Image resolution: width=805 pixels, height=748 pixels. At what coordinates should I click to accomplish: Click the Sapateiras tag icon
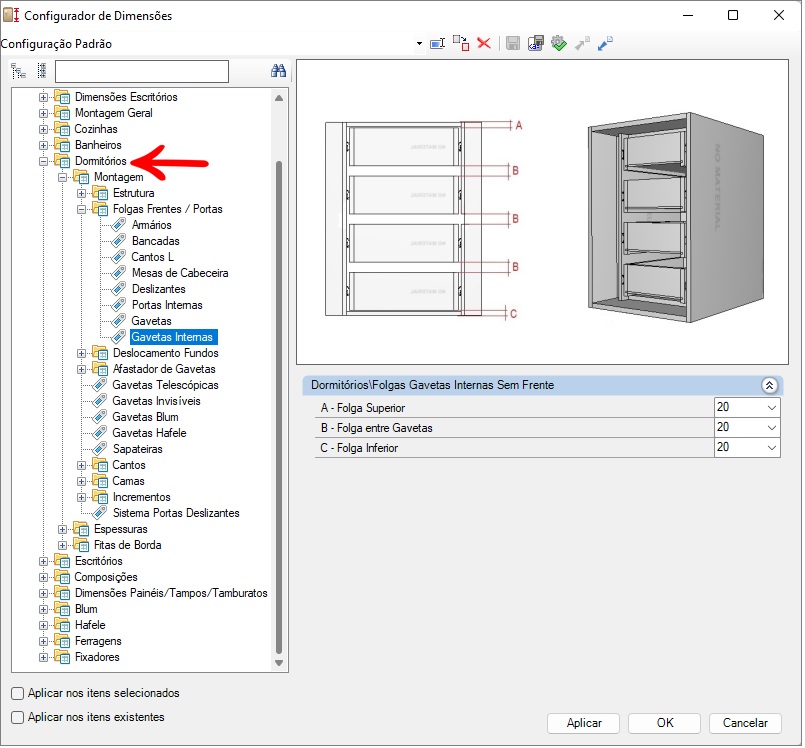pos(100,449)
